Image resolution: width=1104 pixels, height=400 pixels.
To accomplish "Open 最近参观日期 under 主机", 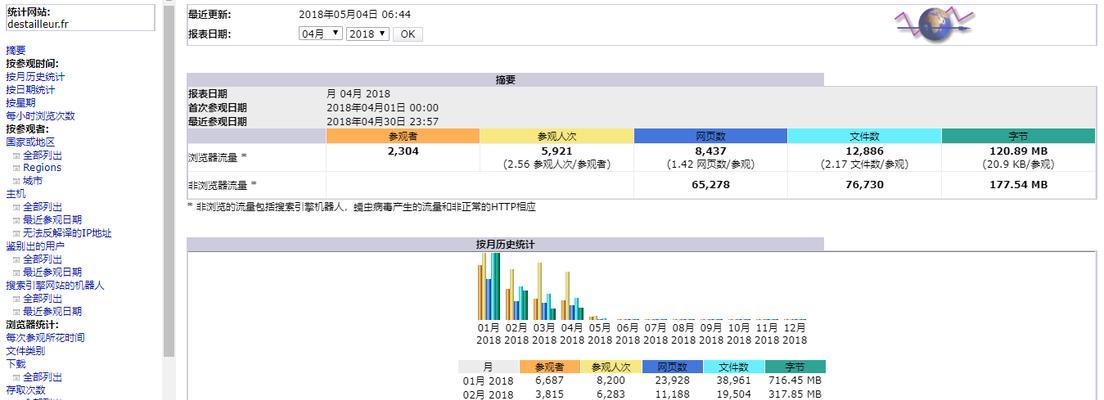I will point(52,220).
